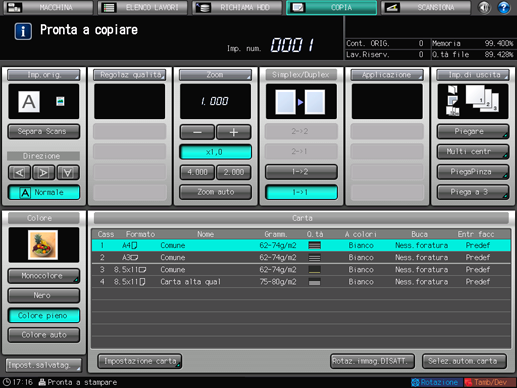Click the Carta panel header
Screen dimensions: 517x388
point(301,218)
